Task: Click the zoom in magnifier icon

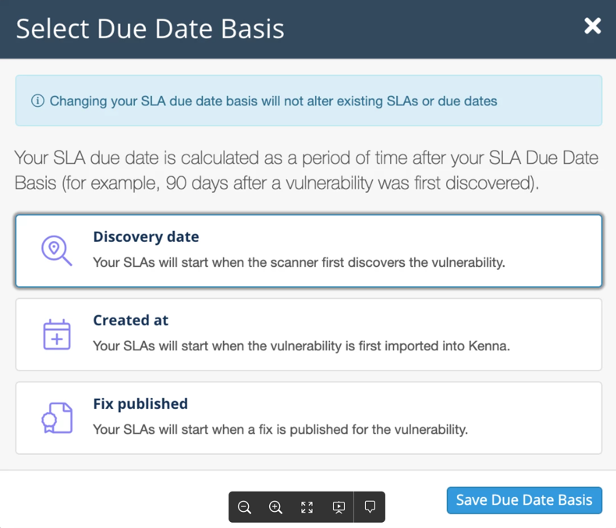Action: tap(275, 508)
